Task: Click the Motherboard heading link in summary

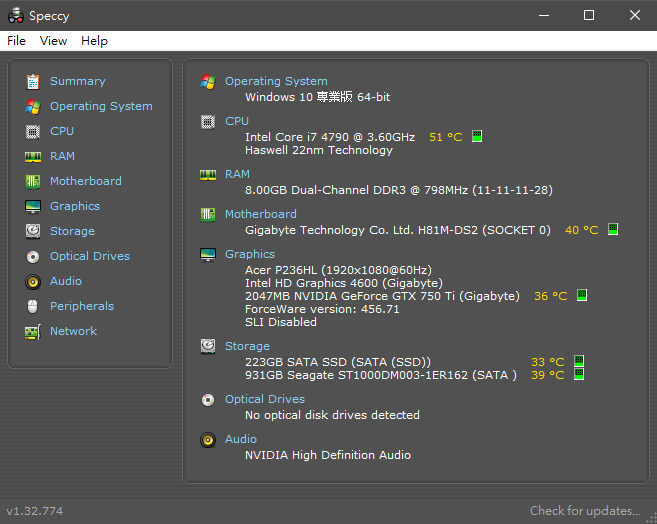Action: click(261, 214)
